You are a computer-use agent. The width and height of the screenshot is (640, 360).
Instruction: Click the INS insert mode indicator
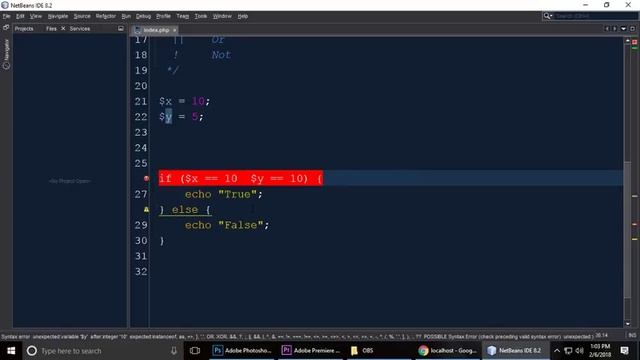(632, 335)
